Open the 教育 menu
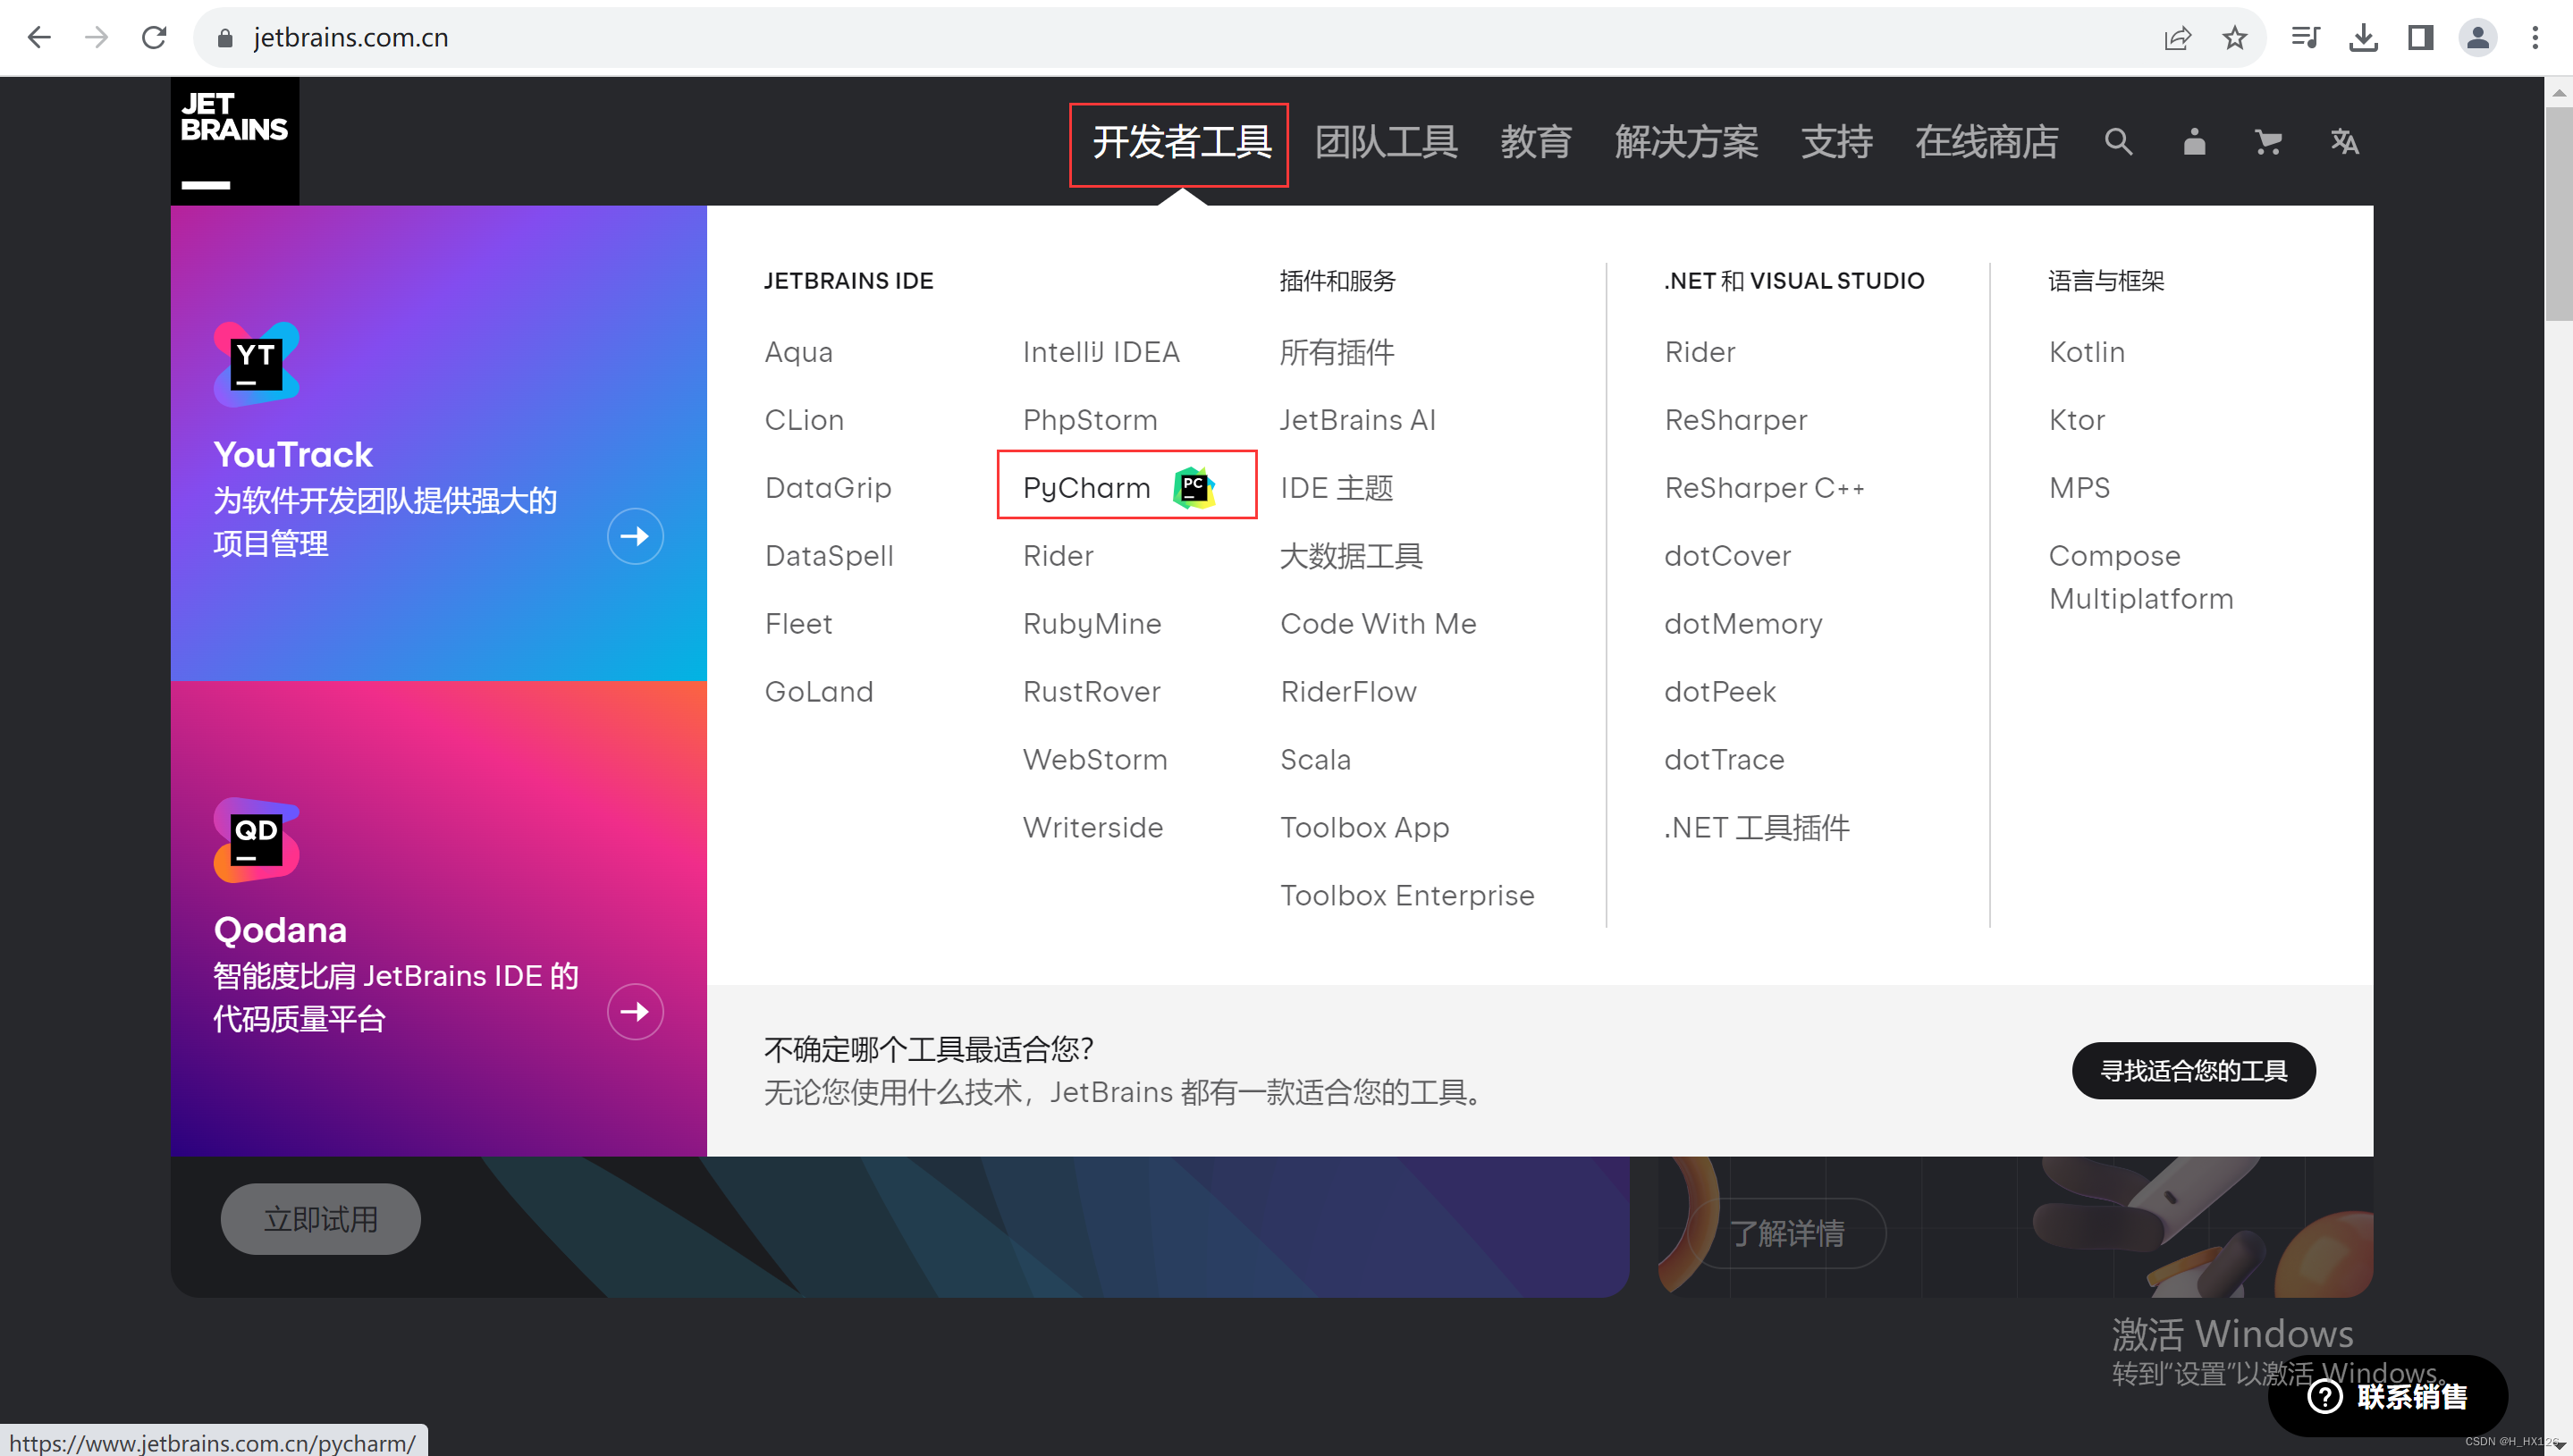Image resolution: width=2573 pixels, height=1456 pixels. [x=1536, y=142]
